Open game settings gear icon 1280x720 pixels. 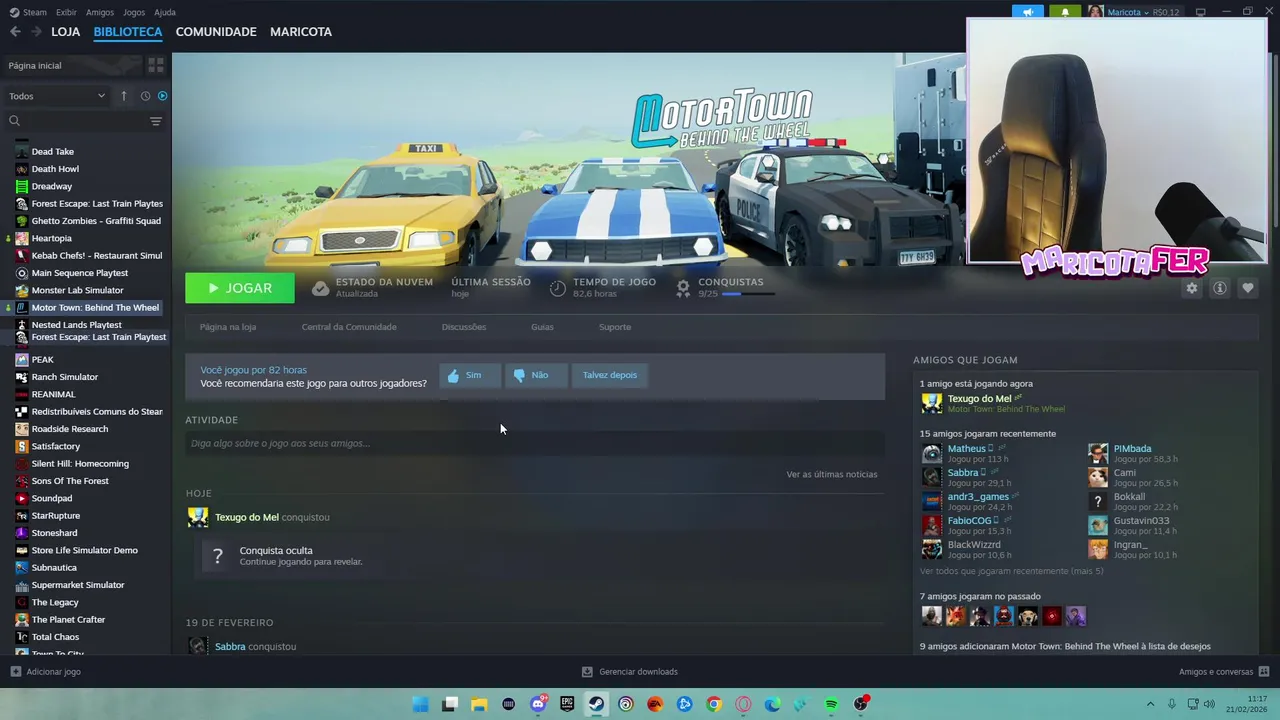point(1191,288)
